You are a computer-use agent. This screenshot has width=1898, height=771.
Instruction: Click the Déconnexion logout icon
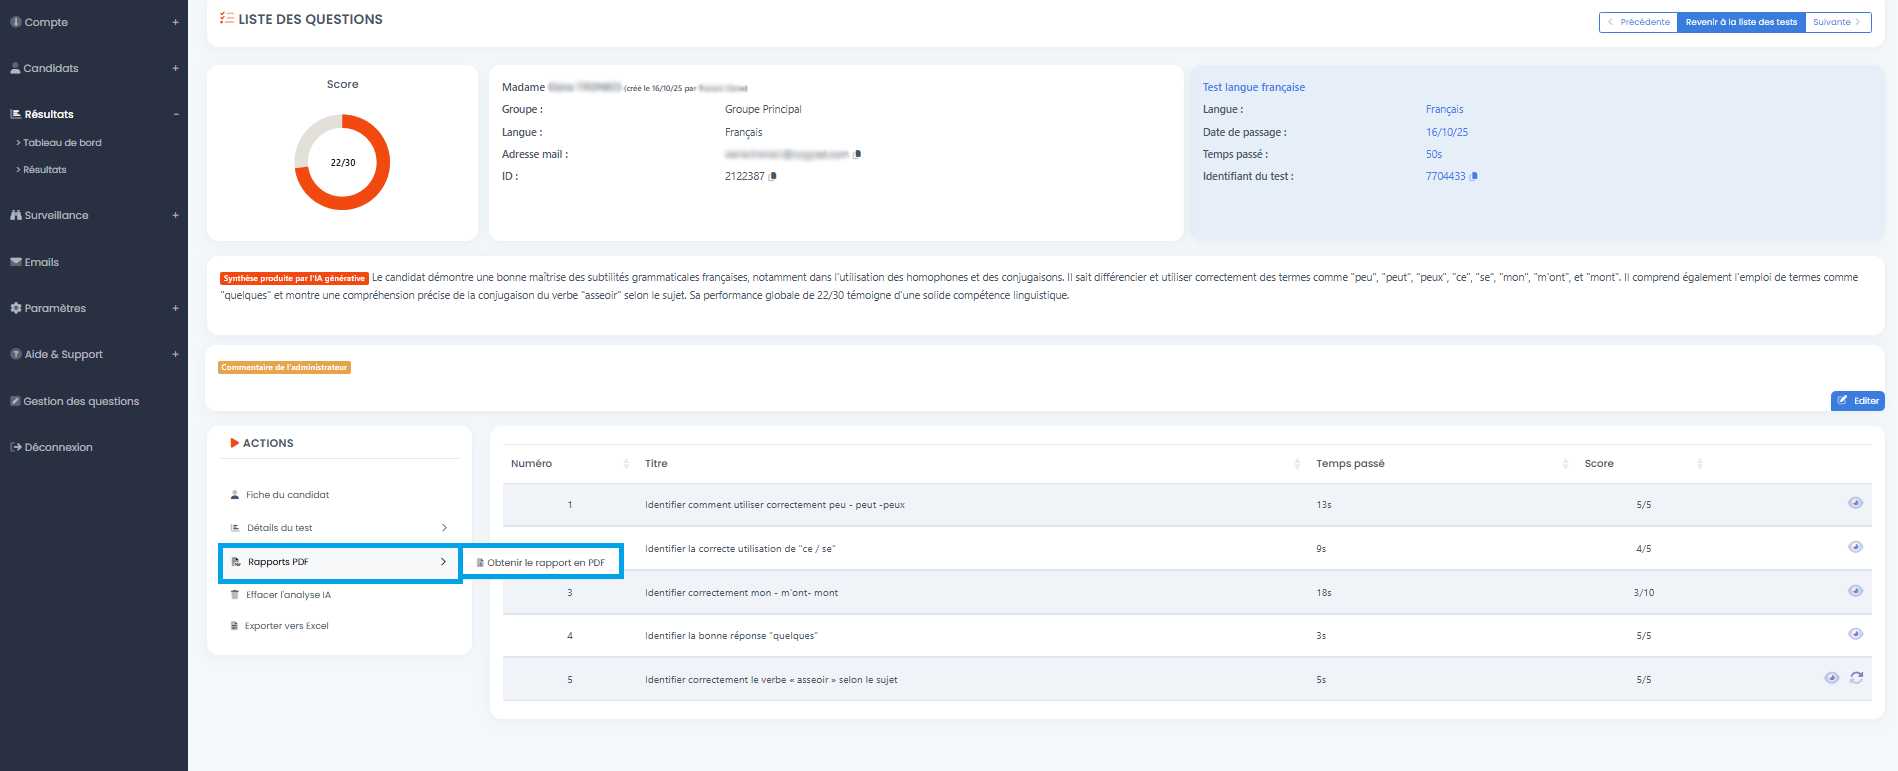point(16,447)
